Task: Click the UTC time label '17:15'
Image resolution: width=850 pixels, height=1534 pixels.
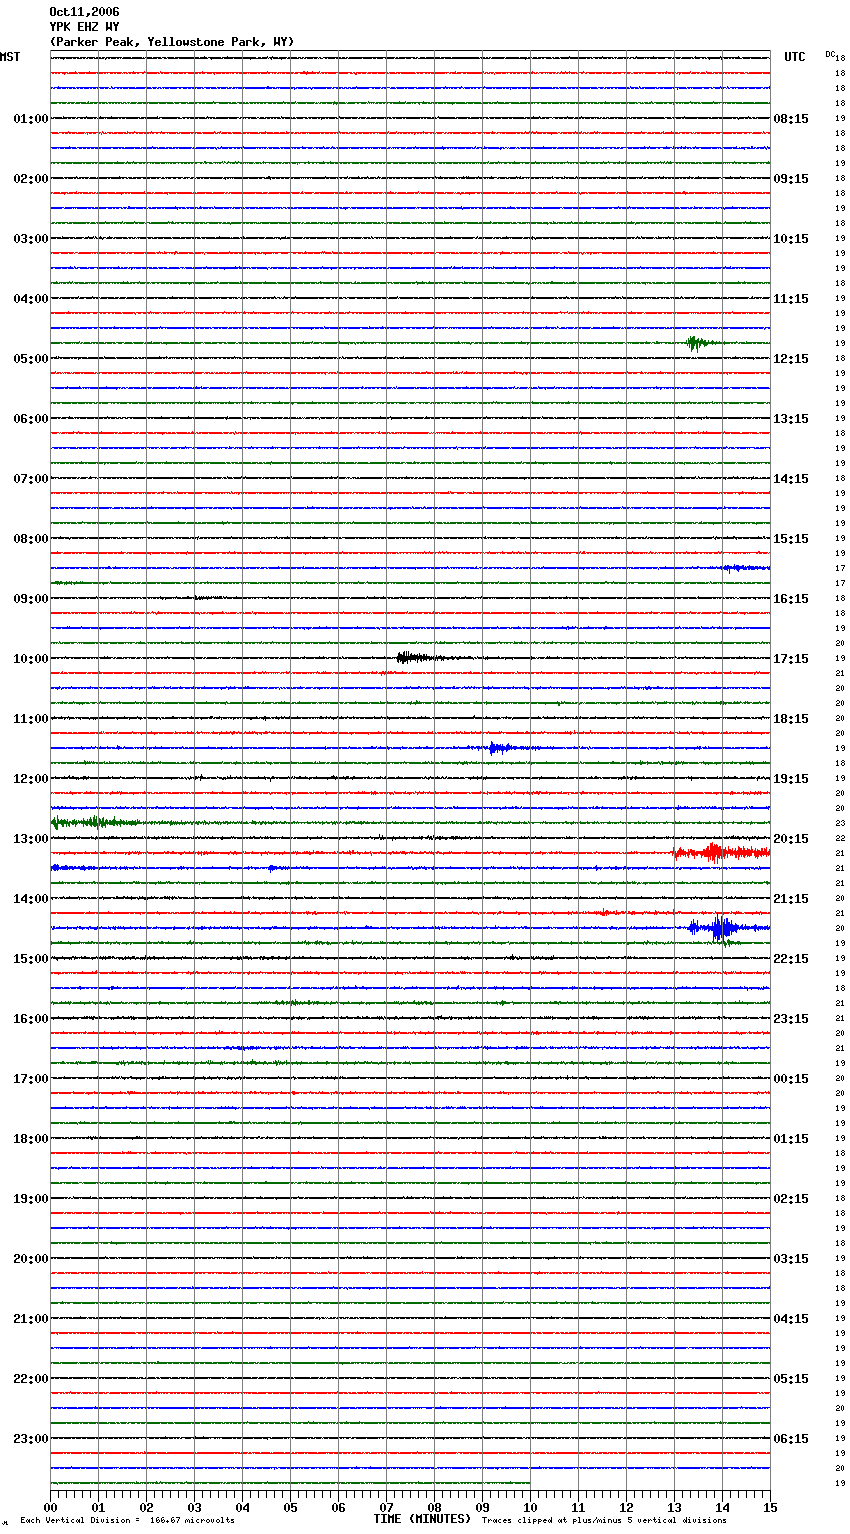Action: pyautogui.click(x=791, y=659)
